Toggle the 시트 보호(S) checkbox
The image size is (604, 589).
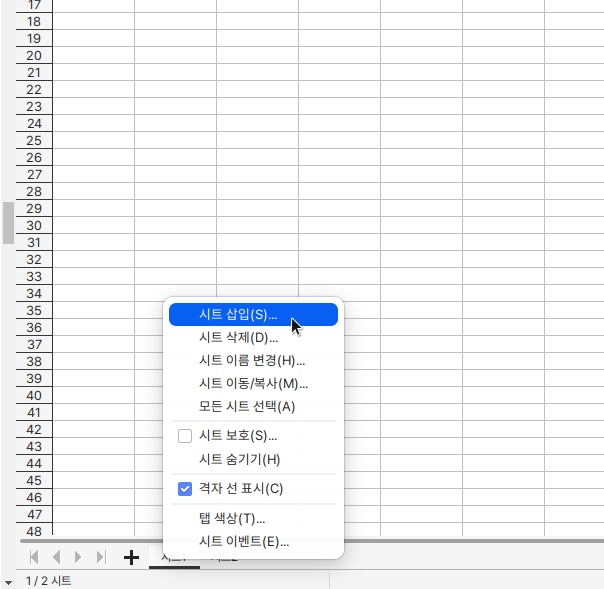click(x=184, y=436)
